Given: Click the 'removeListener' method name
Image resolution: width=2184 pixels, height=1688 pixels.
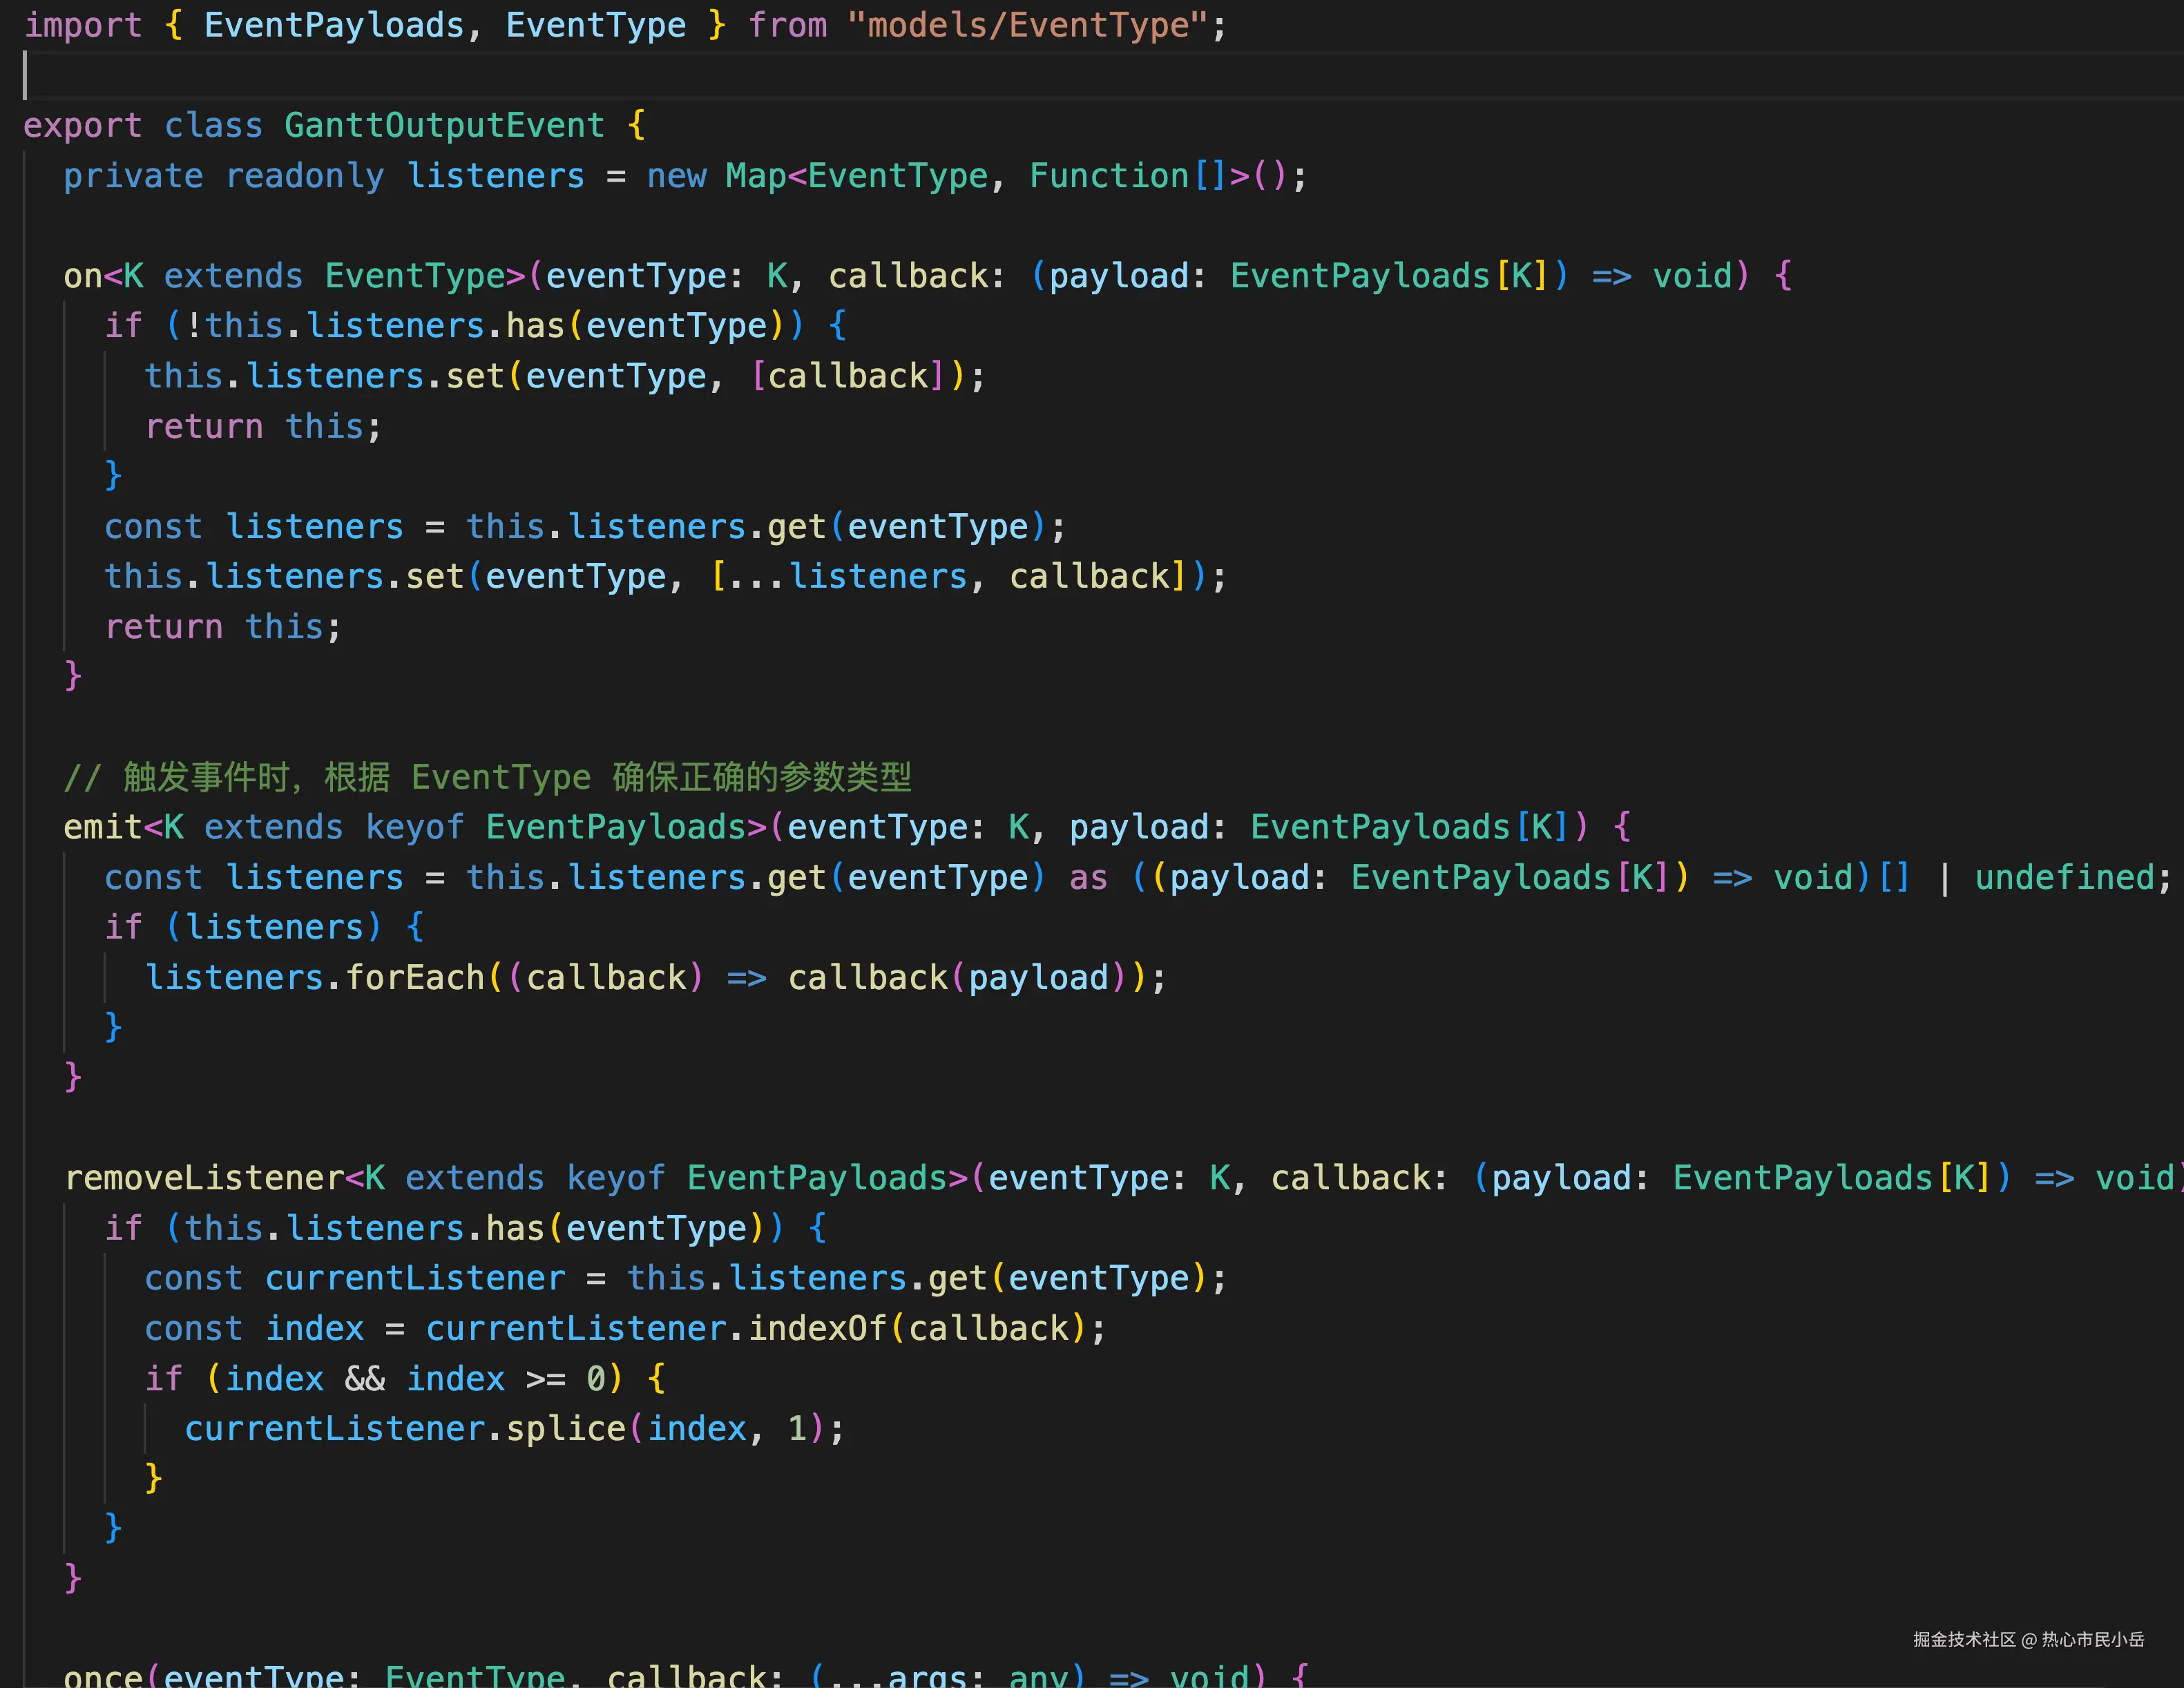Looking at the screenshot, I should point(204,1178).
